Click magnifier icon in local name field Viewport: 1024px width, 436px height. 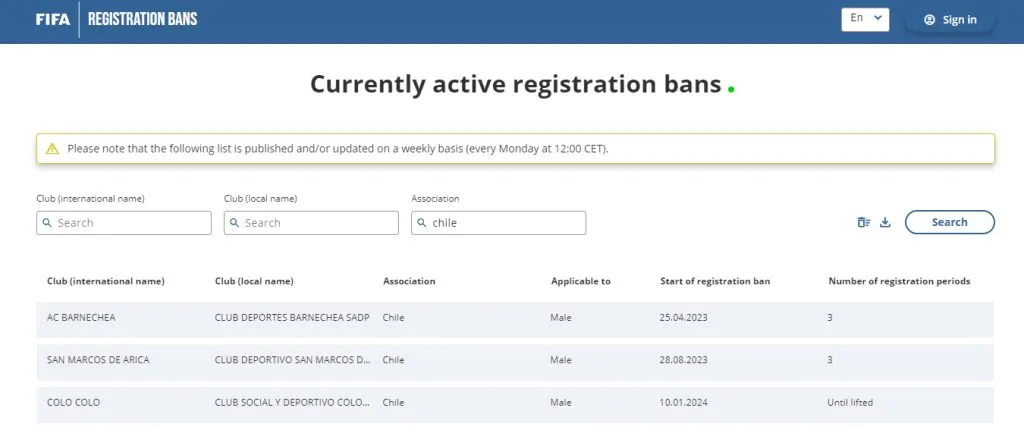coord(234,223)
